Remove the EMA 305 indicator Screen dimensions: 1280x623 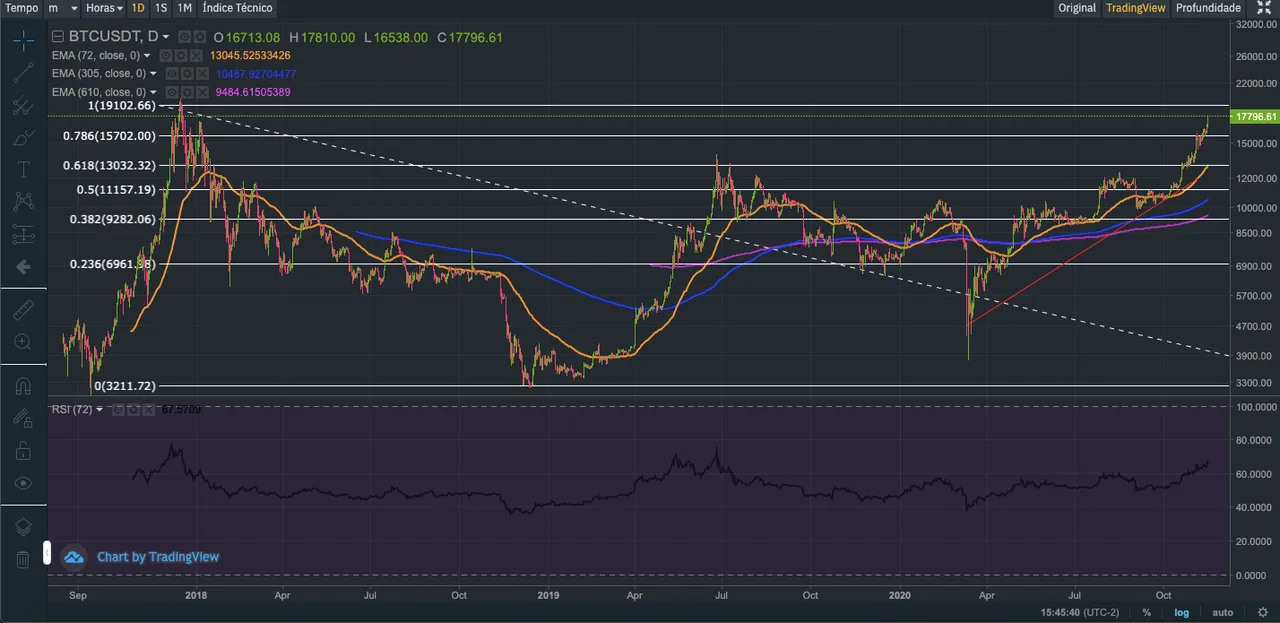202,74
